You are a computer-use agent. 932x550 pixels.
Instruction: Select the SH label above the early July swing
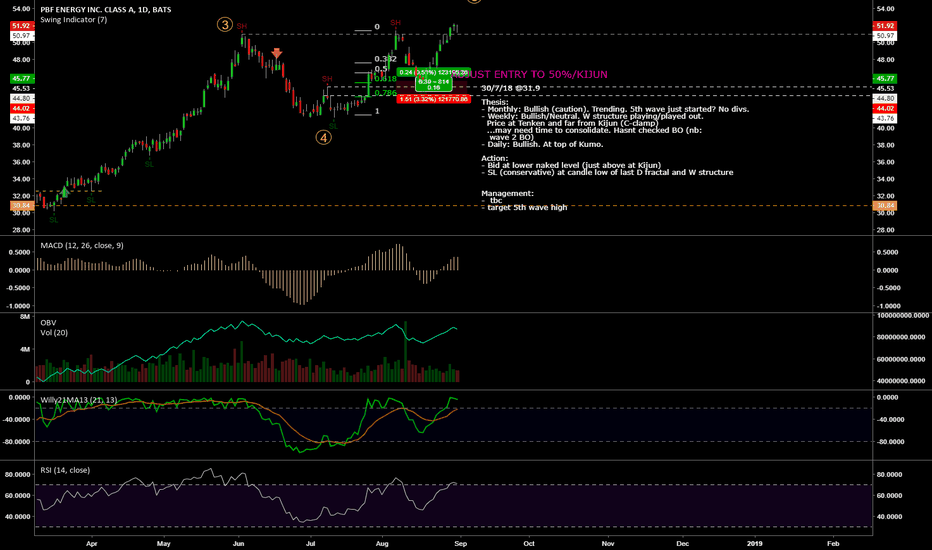click(x=328, y=79)
